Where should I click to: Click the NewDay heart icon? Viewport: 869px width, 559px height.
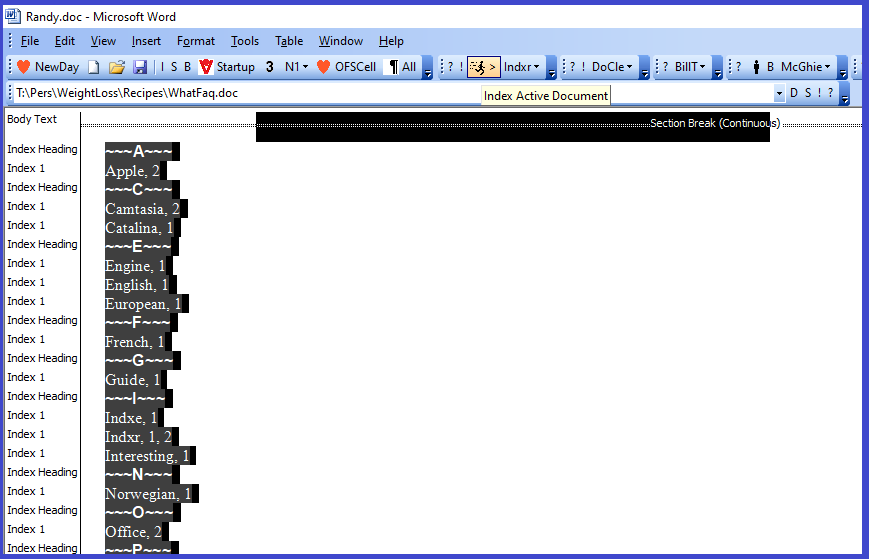click(23, 67)
